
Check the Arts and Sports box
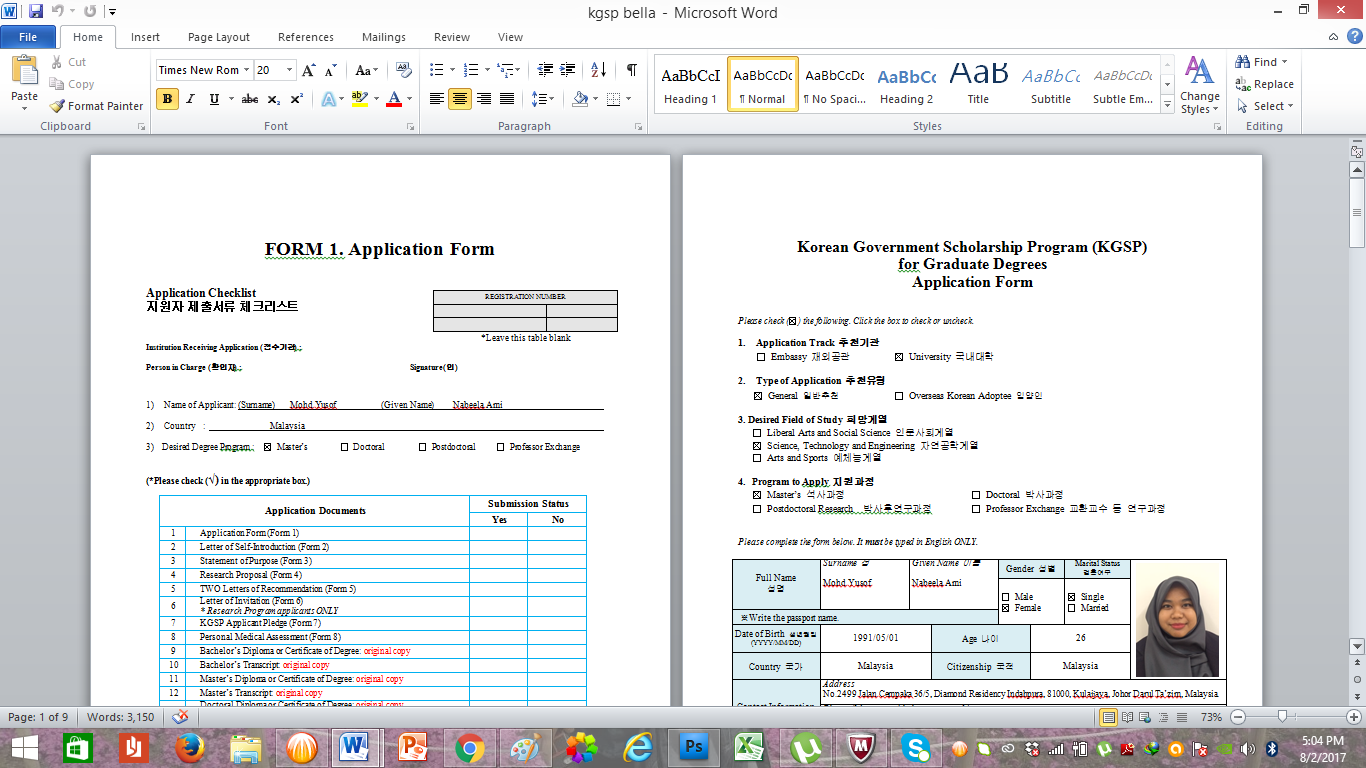click(x=757, y=458)
